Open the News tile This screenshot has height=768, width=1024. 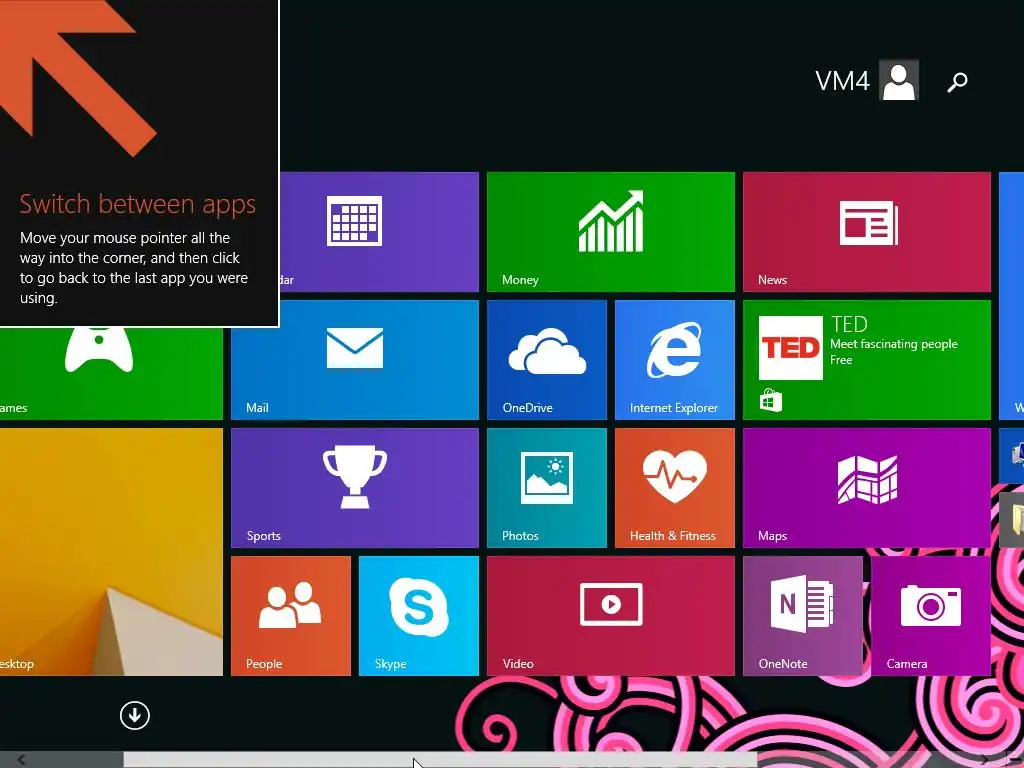click(x=867, y=232)
